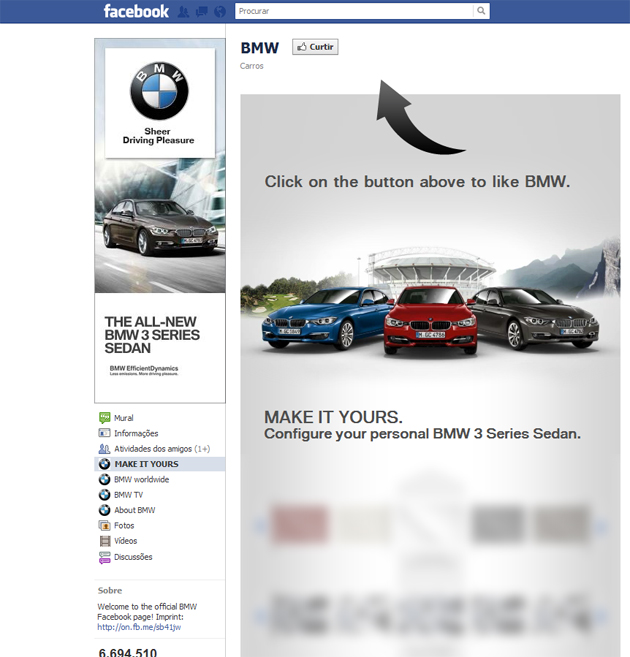Click the 6.694.510 likes count
The image size is (630, 657).
point(128,652)
